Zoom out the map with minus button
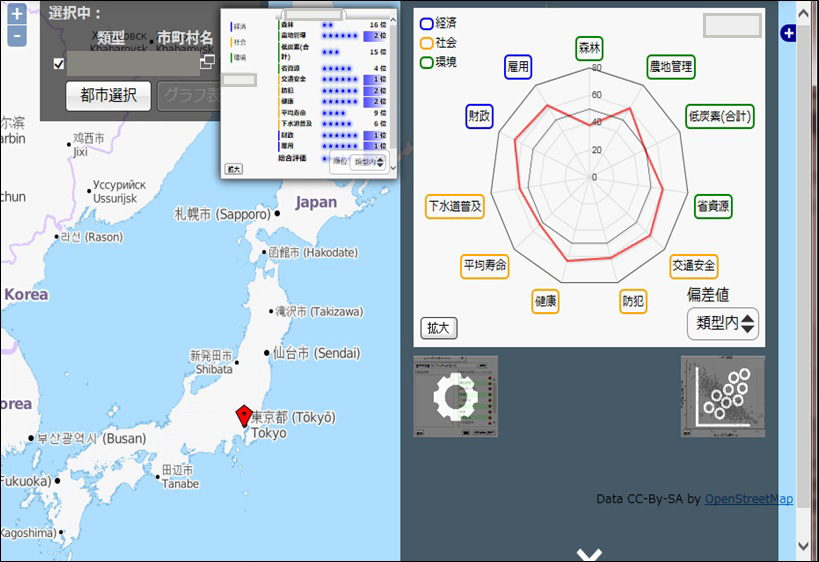This screenshot has height=562, width=819. (x=17, y=37)
